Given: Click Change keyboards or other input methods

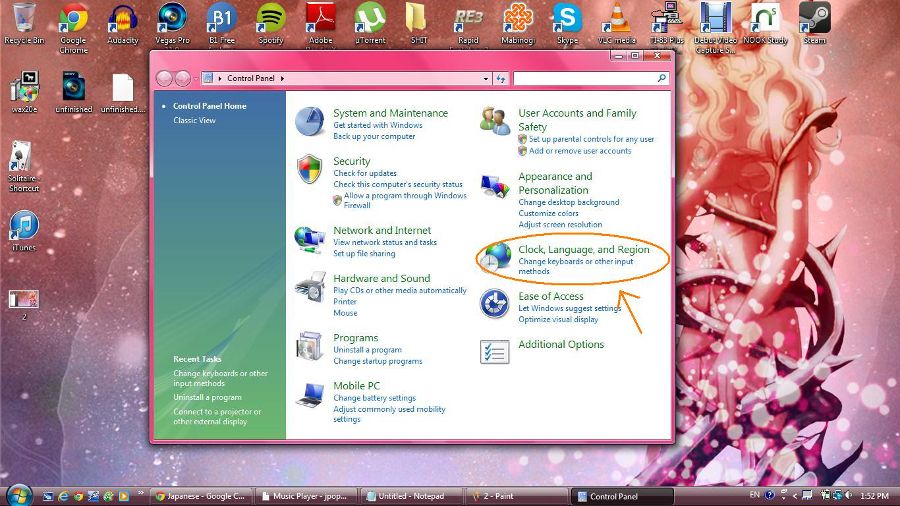Looking at the screenshot, I should tap(575, 266).
